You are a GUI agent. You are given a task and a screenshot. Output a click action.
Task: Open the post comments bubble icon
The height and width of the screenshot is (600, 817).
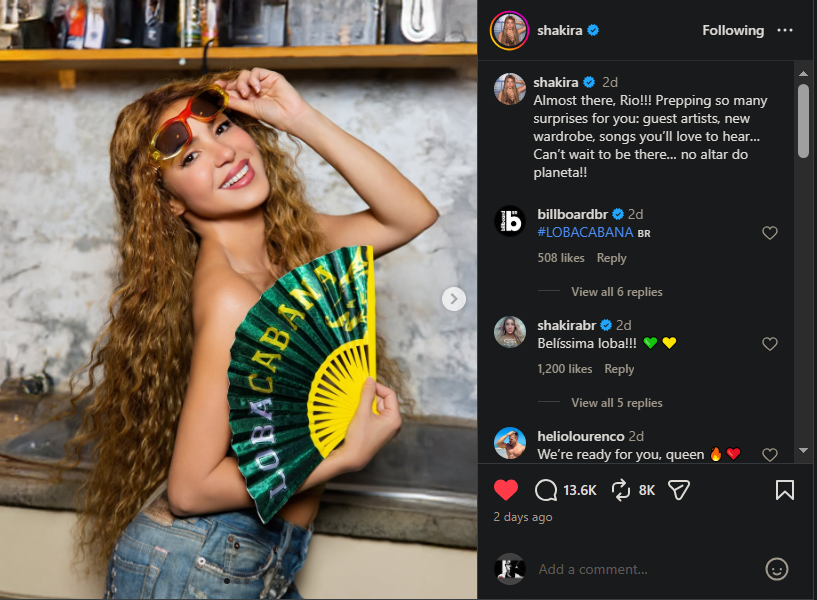[547, 490]
